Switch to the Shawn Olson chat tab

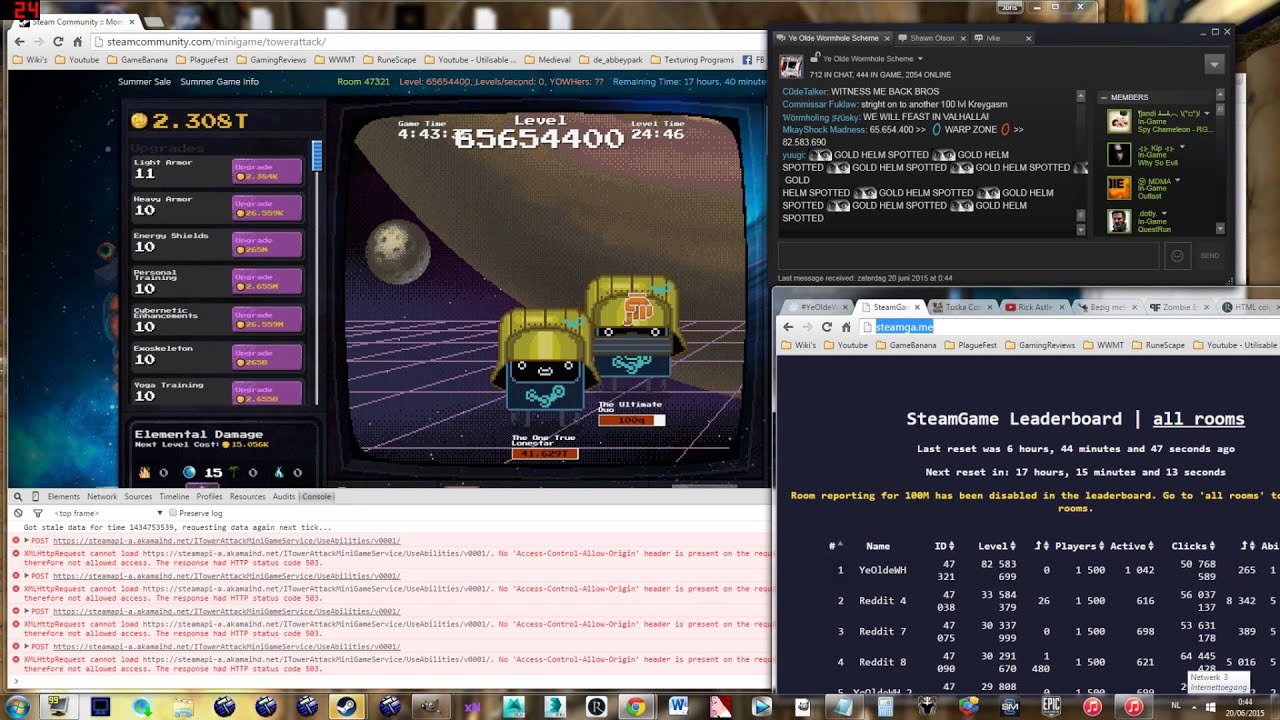click(x=930, y=38)
